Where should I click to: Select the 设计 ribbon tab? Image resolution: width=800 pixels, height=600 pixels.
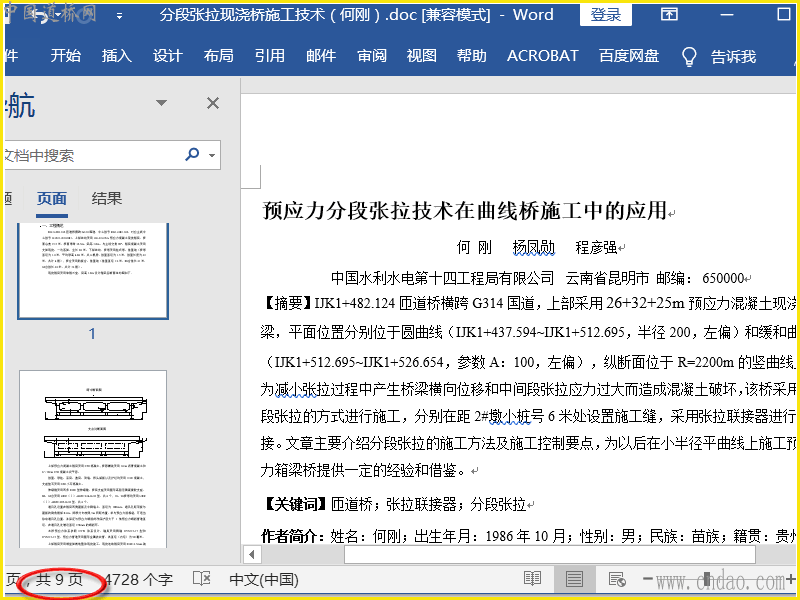167,56
